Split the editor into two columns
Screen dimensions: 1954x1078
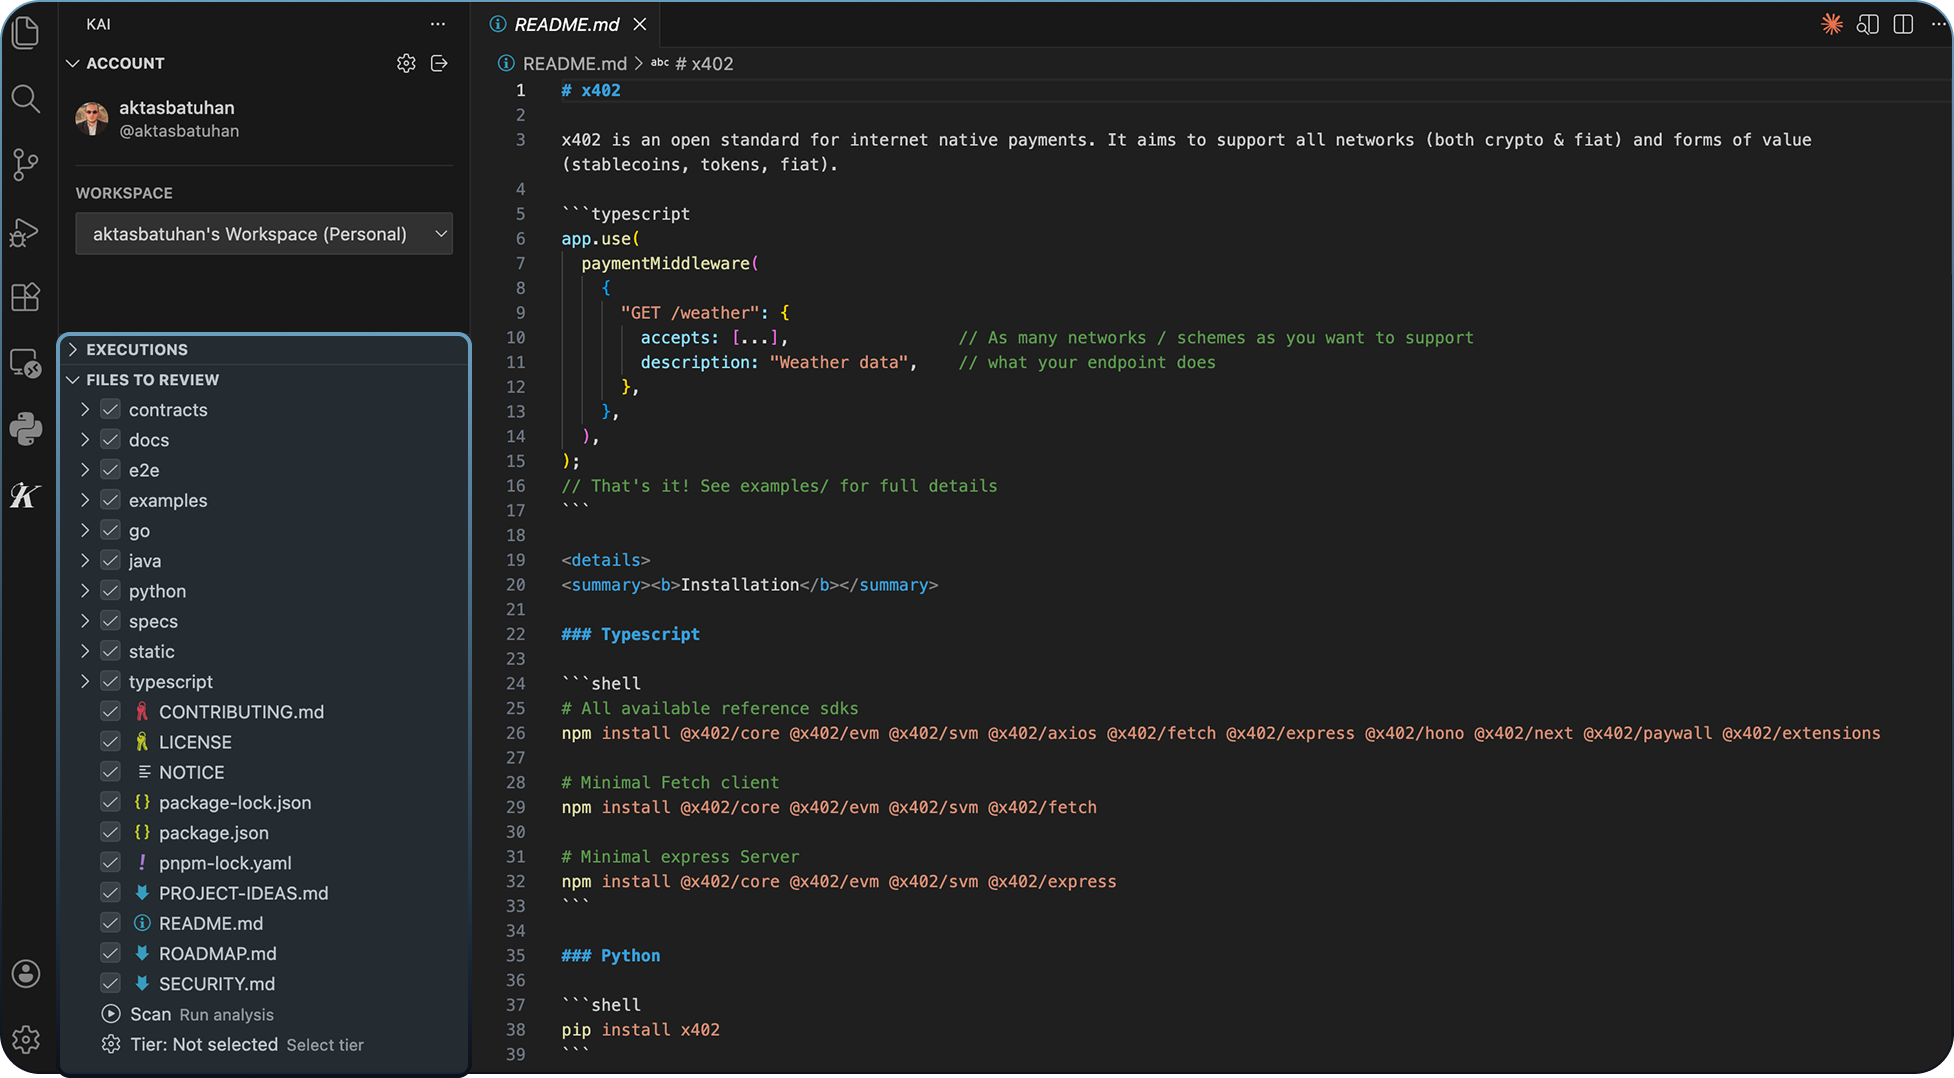coord(1903,24)
